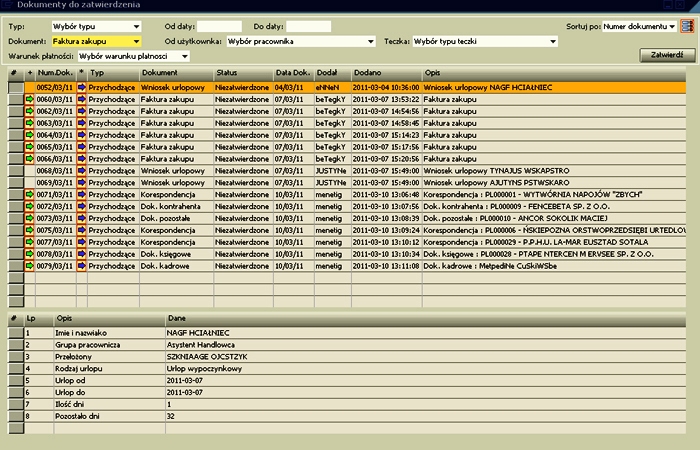This screenshot has height=450, width=700.
Task: Click blue arrow icon in row 0052/03/11
Action: pos(81,88)
